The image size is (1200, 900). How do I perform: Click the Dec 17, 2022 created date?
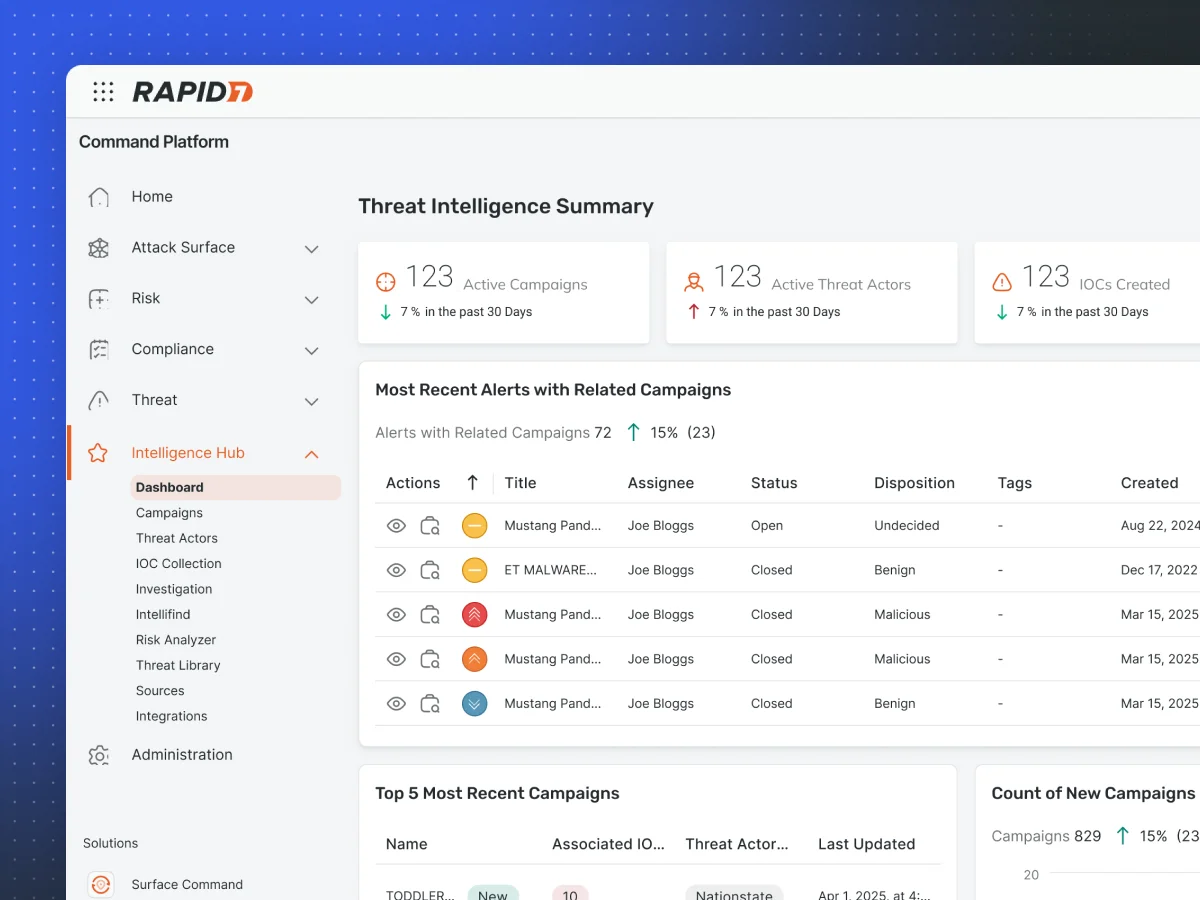click(x=1159, y=570)
